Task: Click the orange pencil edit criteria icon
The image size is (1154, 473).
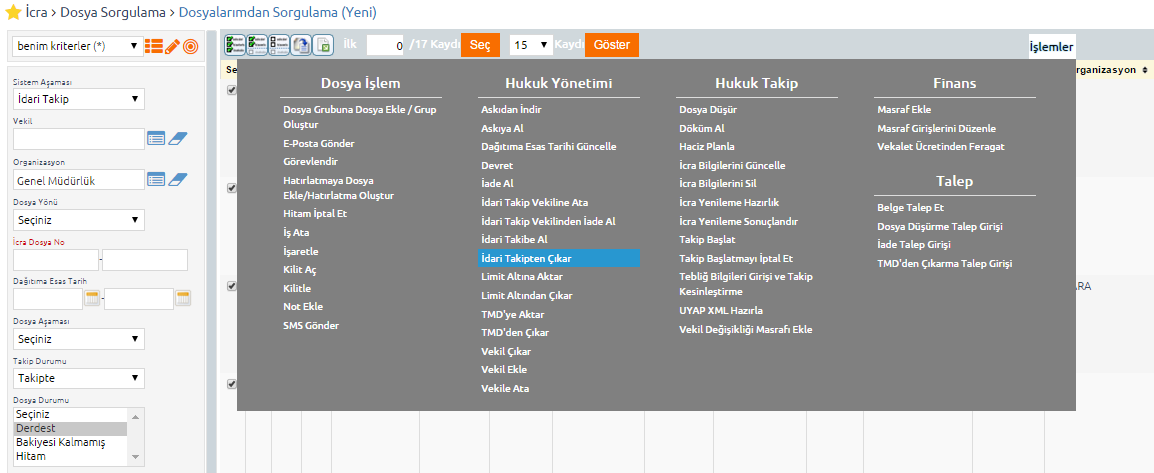Action: tap(172, 46)
